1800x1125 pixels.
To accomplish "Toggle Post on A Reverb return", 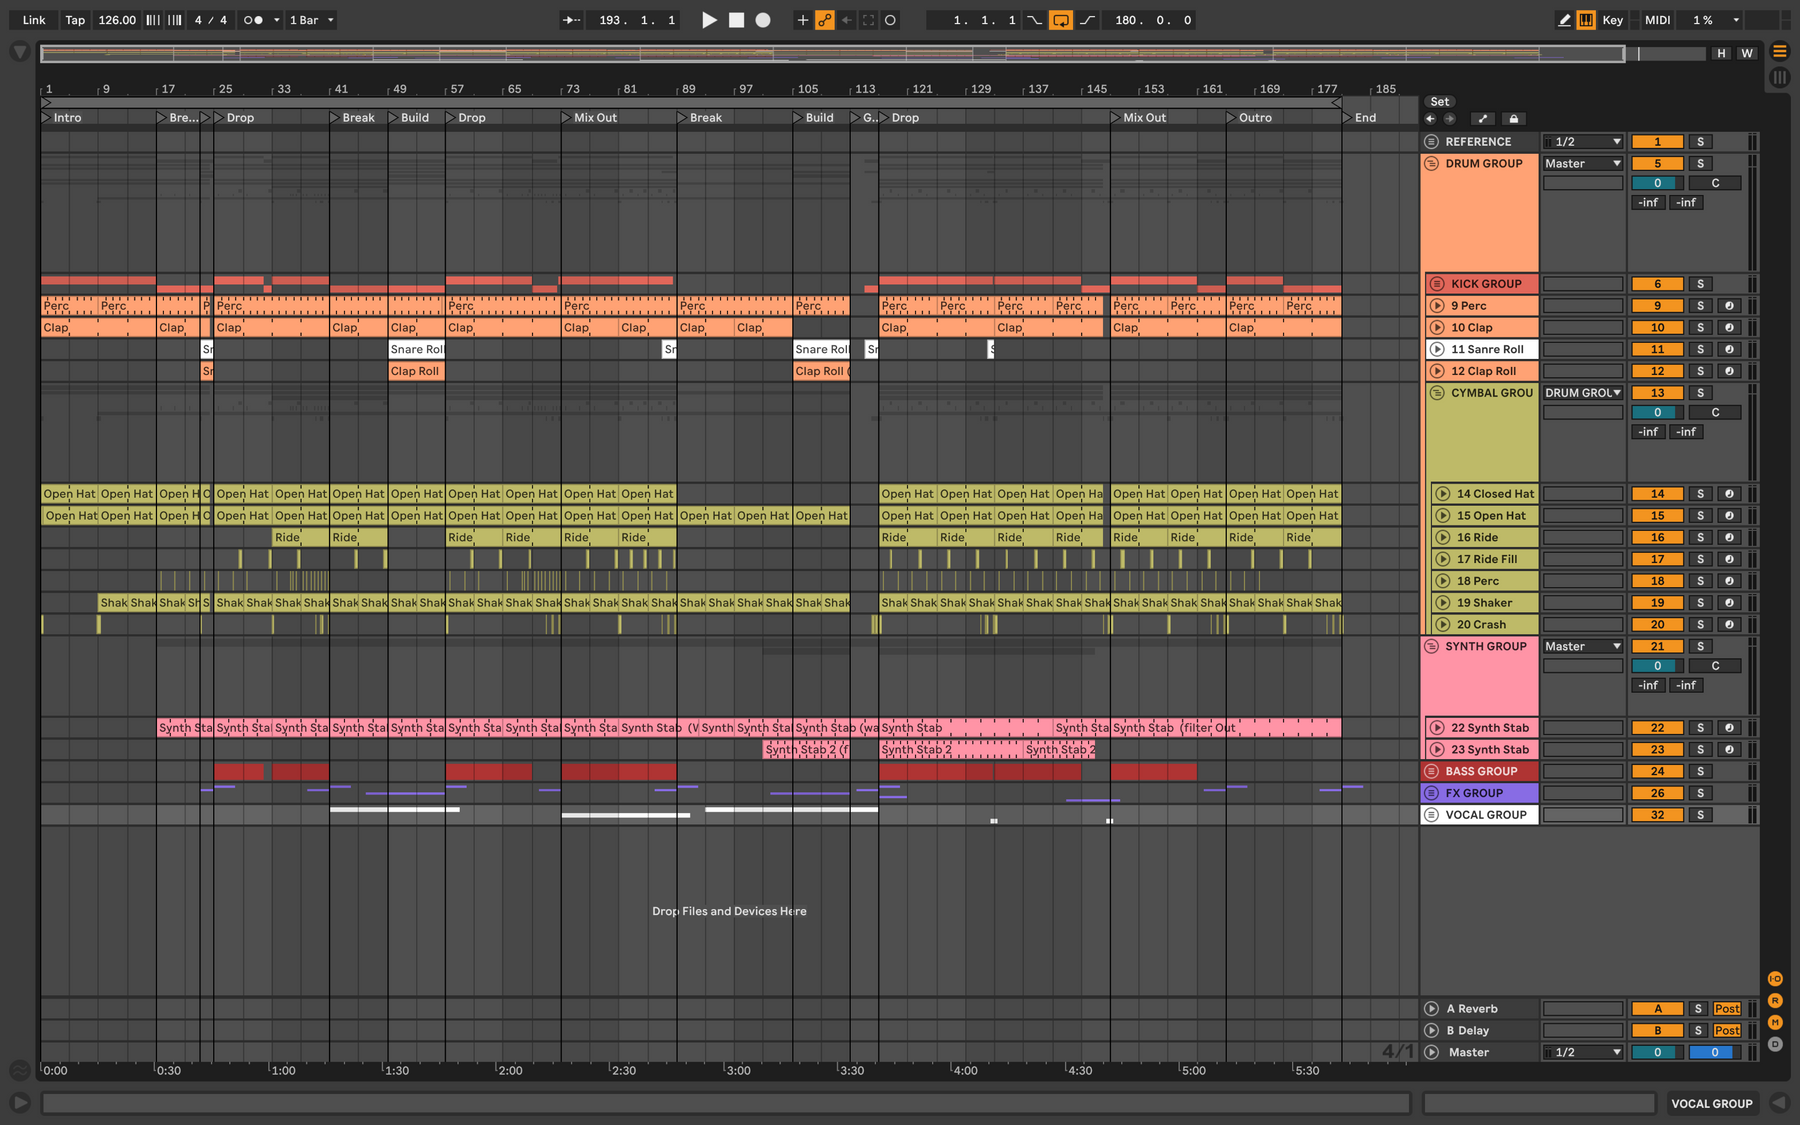I will tap(1727, 1009).
